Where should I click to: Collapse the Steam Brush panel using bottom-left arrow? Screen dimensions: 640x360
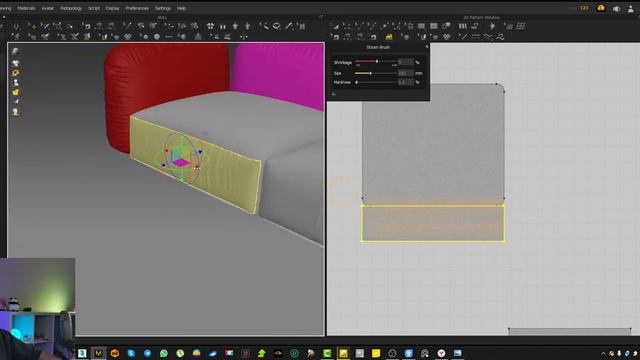click(x=333, y=94)
